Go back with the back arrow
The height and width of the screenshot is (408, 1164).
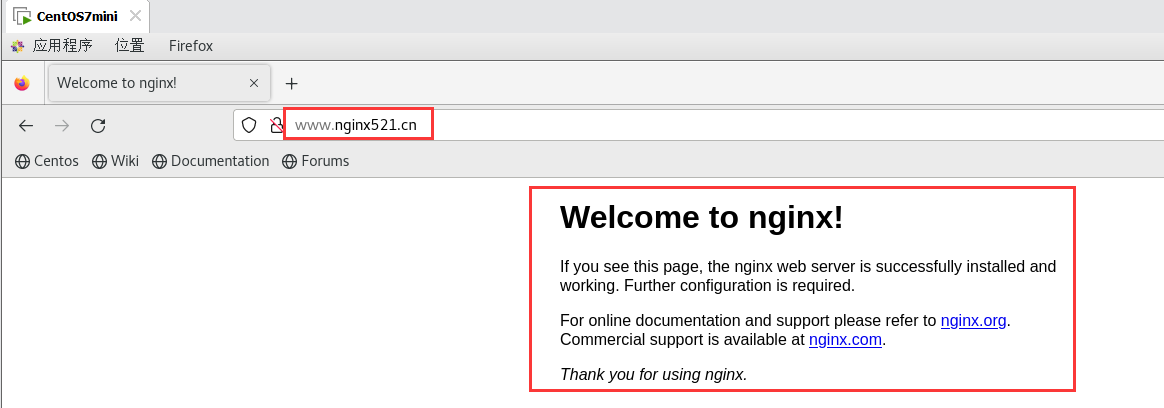click(x=26, y=126)
